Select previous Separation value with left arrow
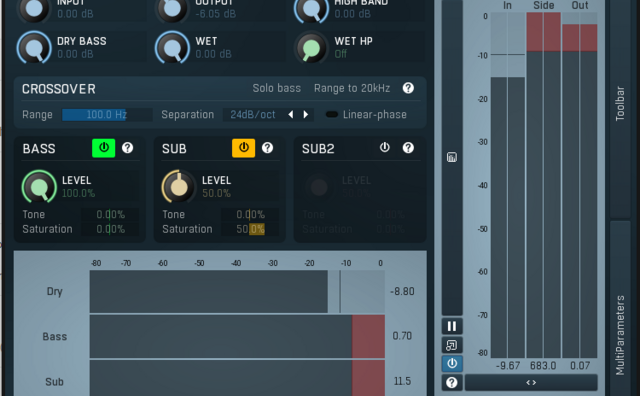The image size is (640, 396). [x=291, y=114]
